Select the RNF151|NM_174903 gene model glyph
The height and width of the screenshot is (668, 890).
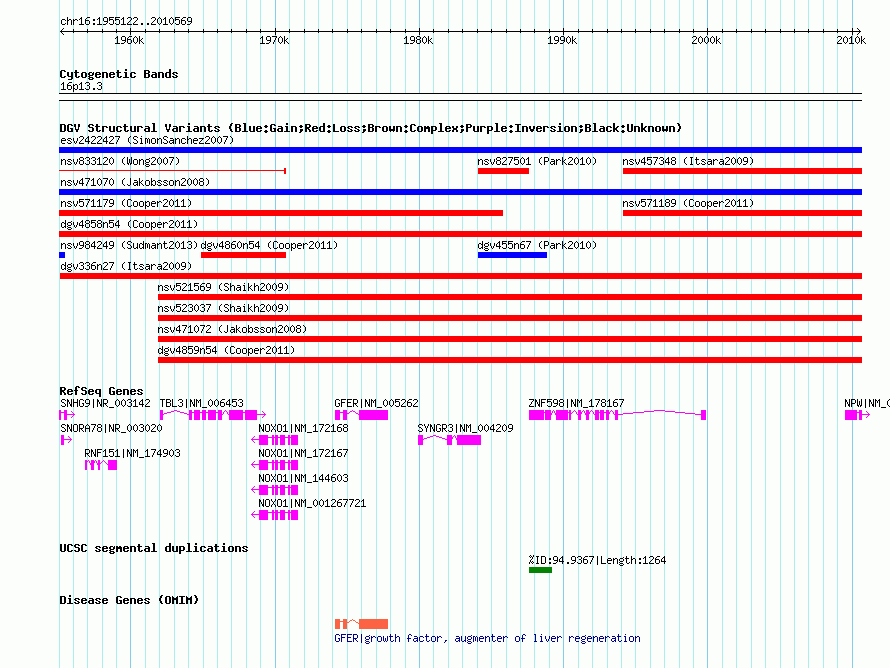pos(101,465)
